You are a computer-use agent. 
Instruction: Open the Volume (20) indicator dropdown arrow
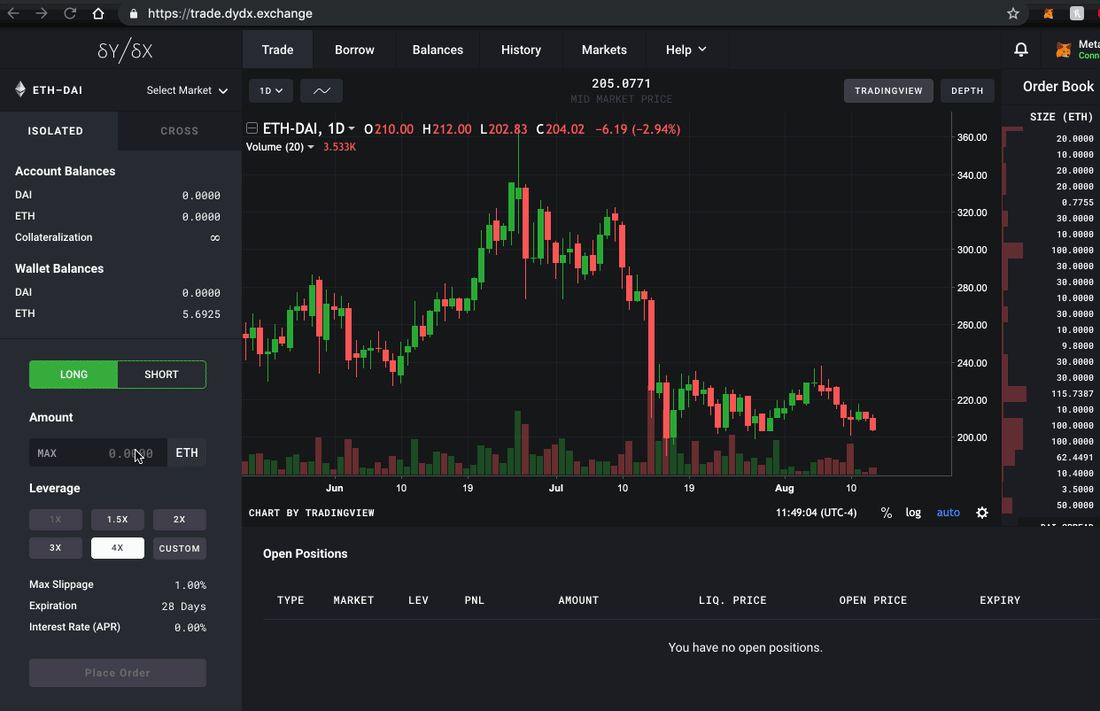coord(311,147)
